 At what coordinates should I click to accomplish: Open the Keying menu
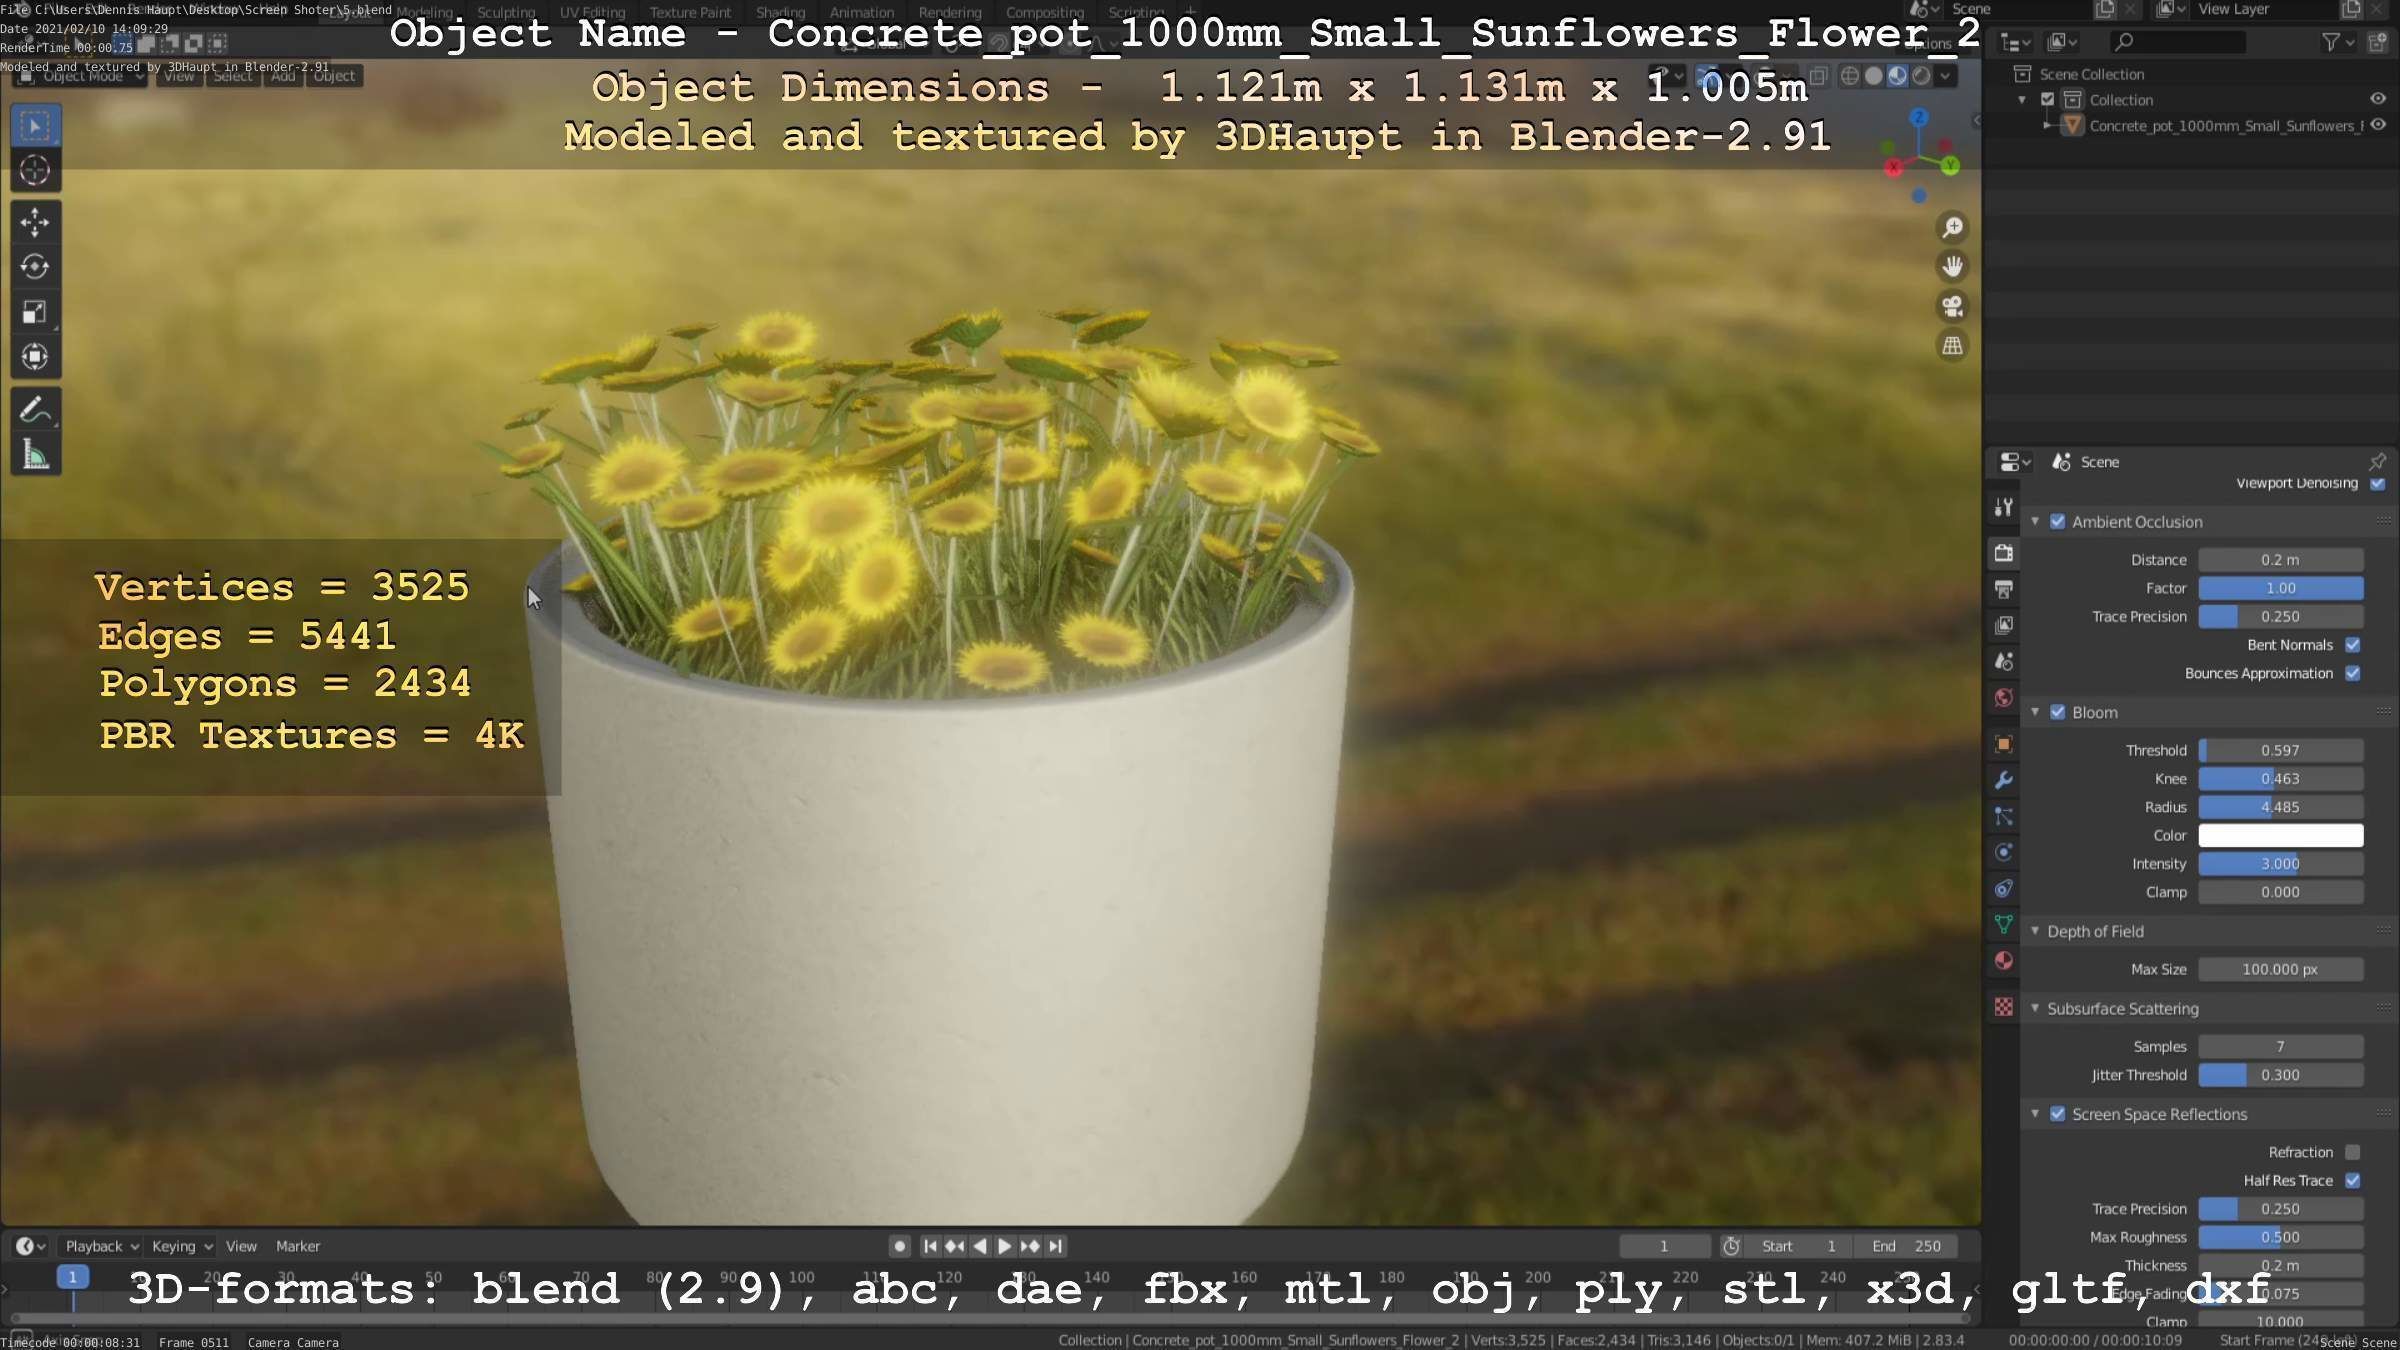[182, 1246]
